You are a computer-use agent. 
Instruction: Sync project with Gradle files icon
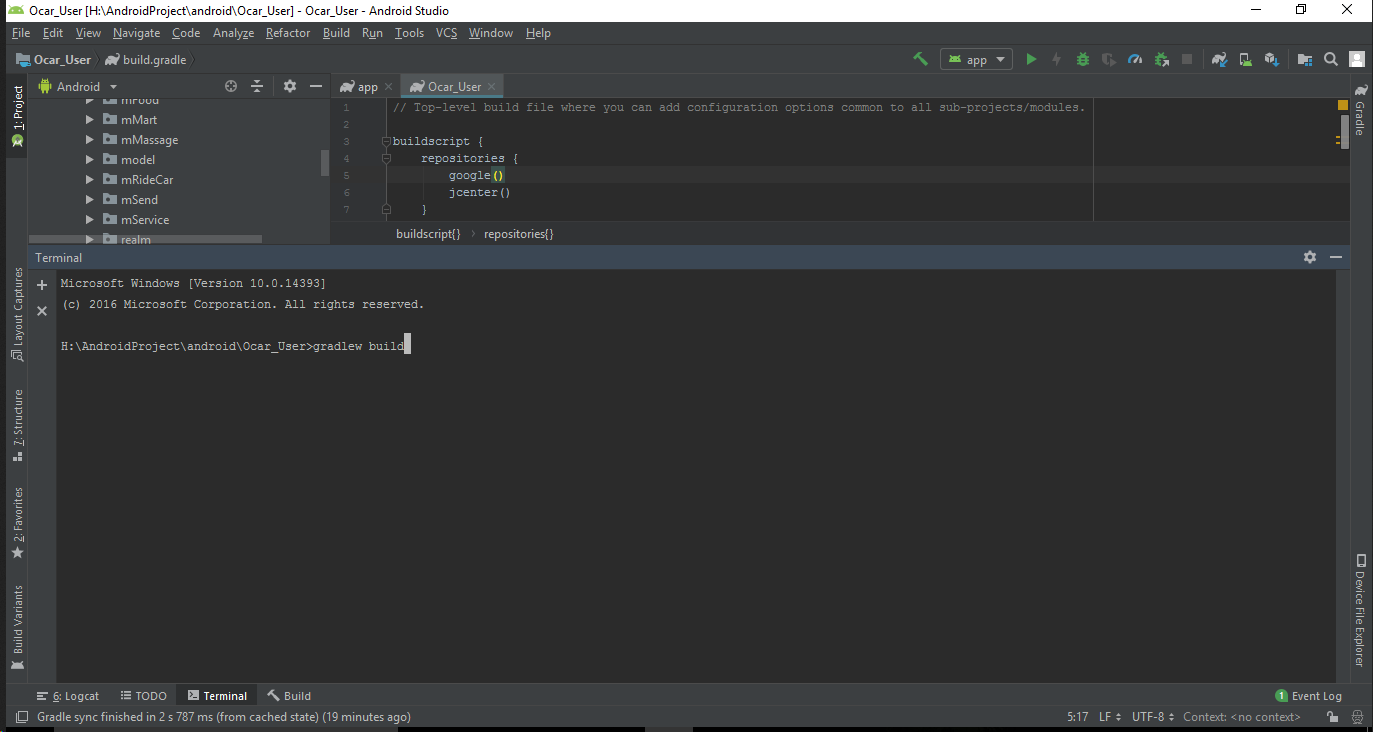click(x=1219, y=59)
